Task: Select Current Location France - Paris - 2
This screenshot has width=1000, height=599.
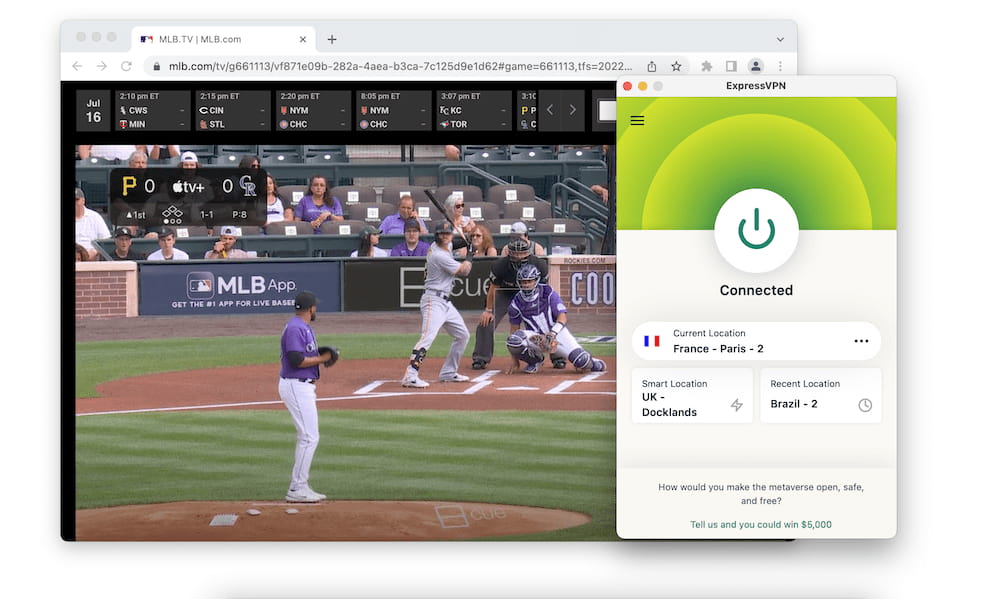Action: point(756,341)
